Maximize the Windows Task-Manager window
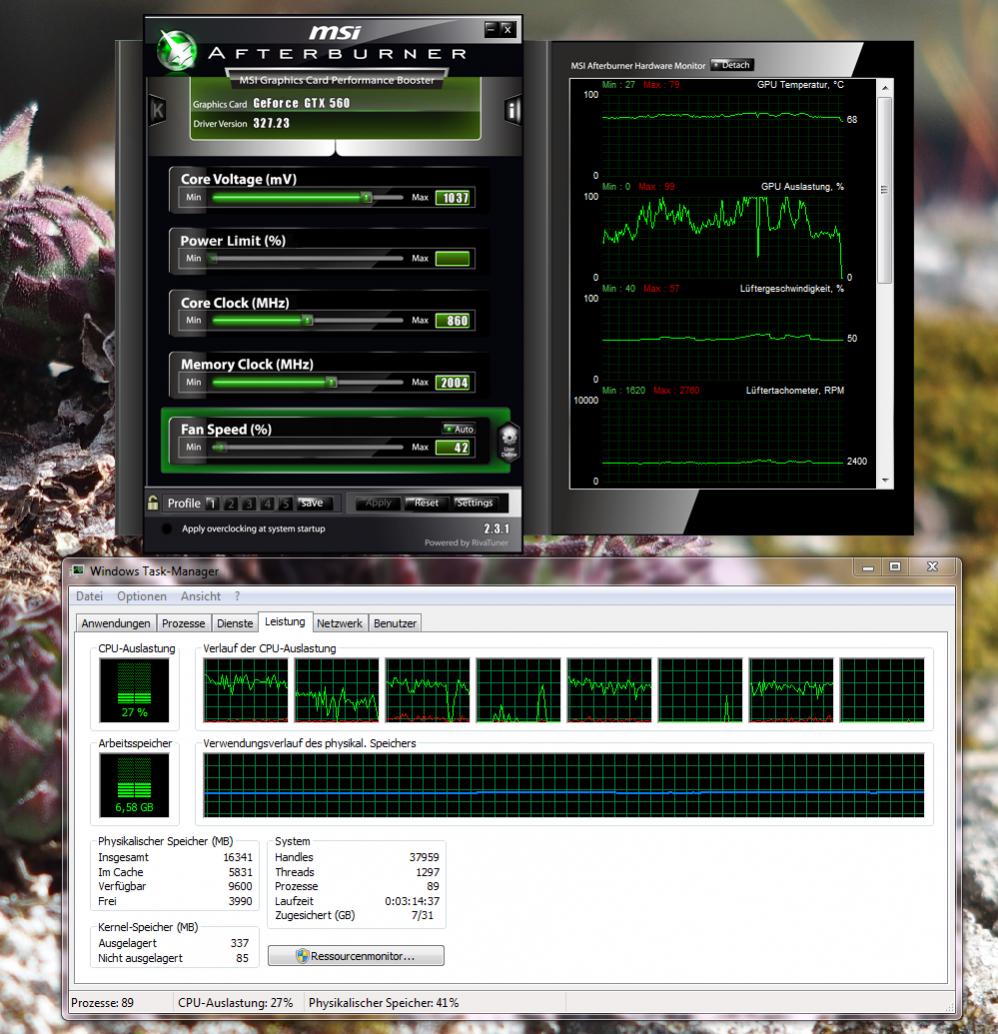The width and height of the screenshot is (998, 1034). pos(894,566)
